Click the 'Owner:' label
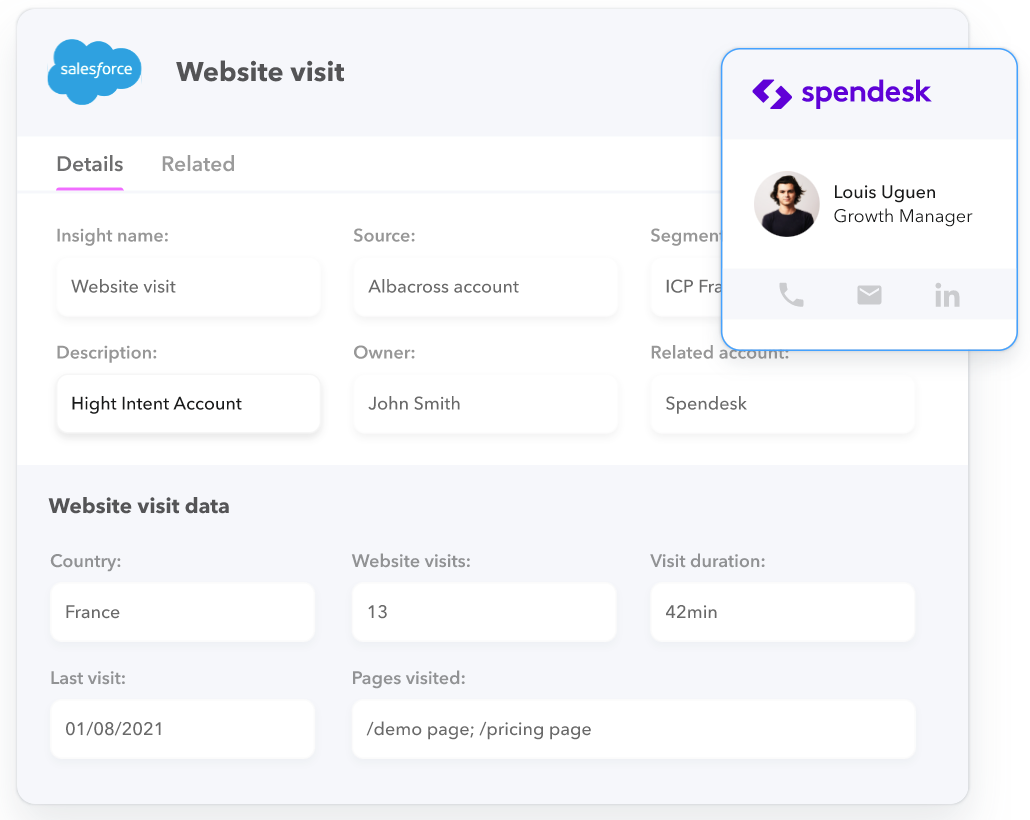 click(384, 353)
